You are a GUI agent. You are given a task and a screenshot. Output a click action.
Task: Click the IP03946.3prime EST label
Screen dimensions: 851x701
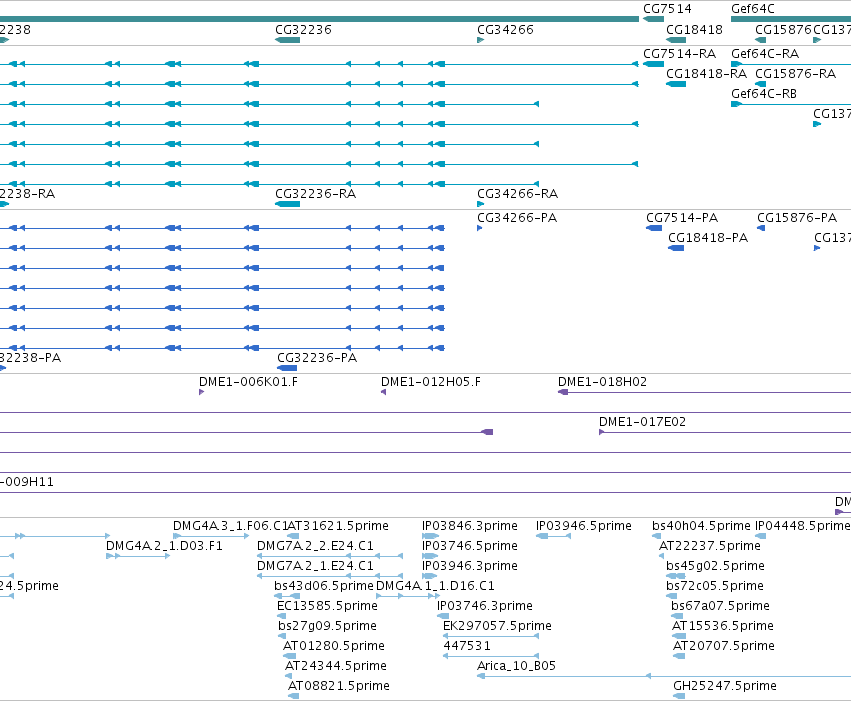coord(469,566)
